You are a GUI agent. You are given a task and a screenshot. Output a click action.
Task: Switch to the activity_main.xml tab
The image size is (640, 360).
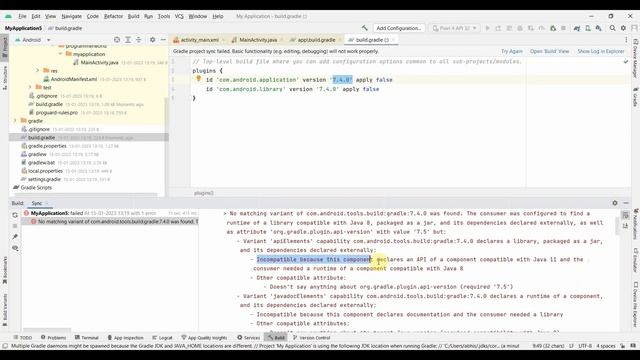pos(199,40)
